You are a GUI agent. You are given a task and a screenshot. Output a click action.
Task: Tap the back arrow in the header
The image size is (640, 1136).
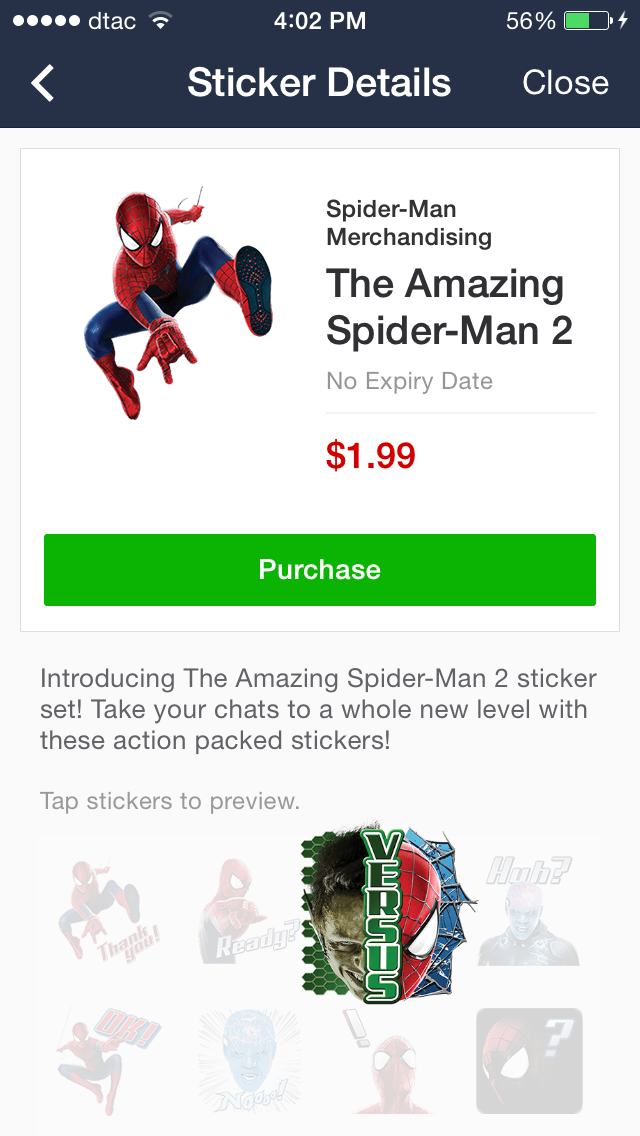click(43, 83)
